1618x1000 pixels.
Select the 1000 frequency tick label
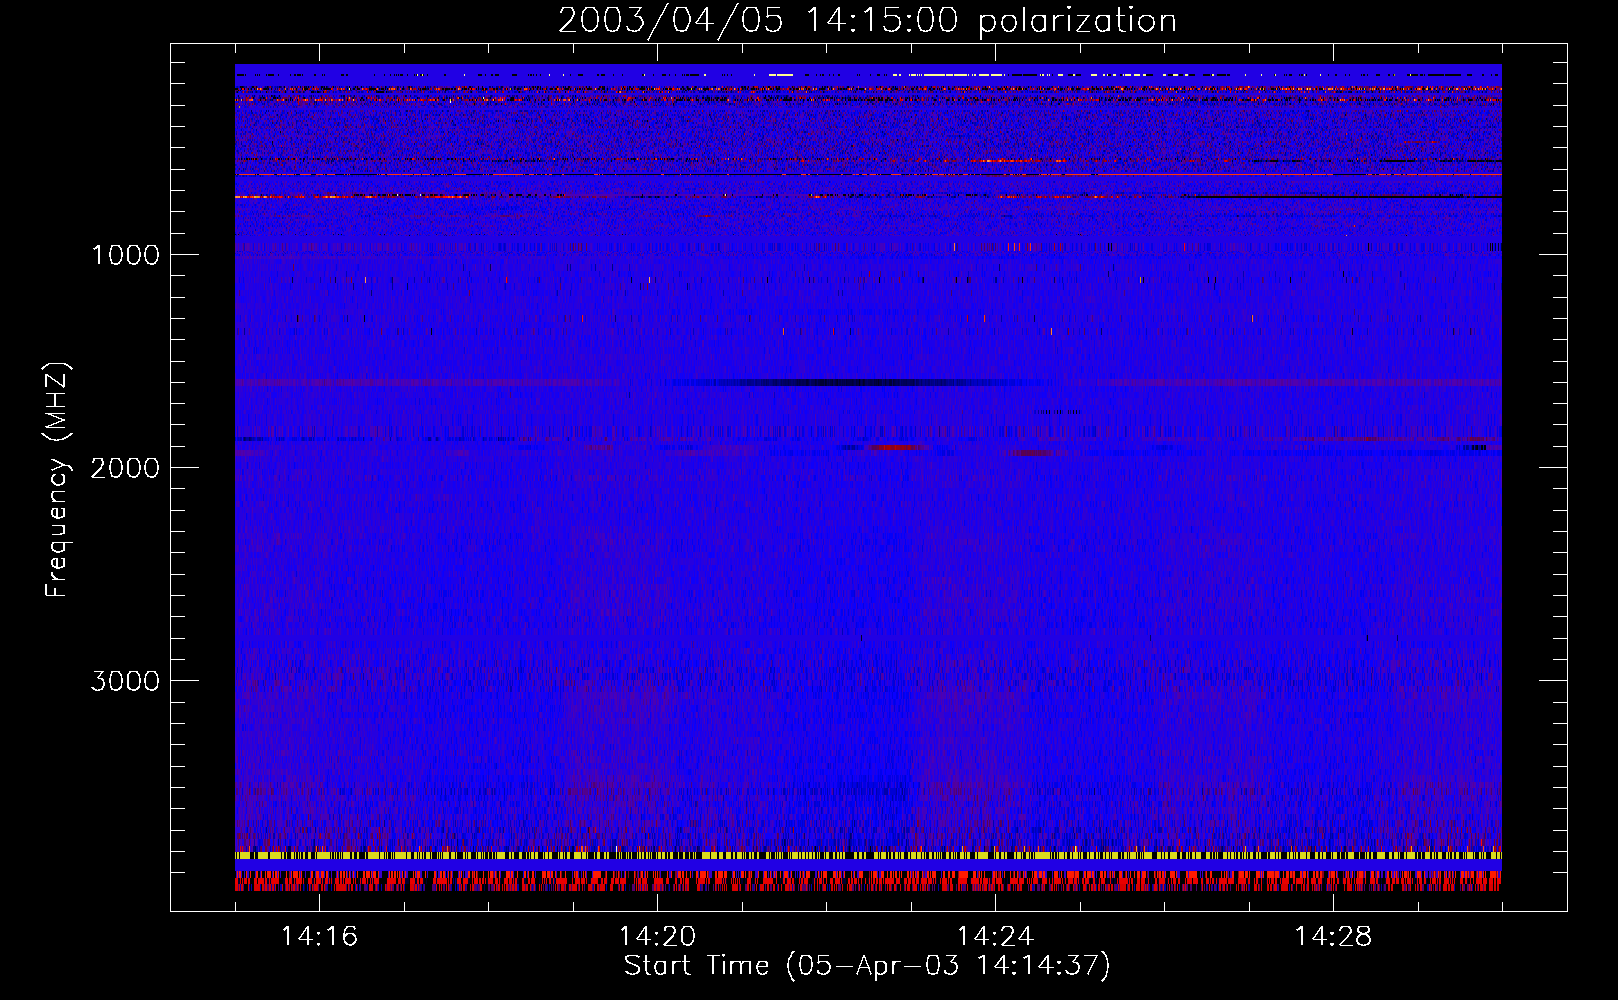pyautogui.click(x=125, y=255)
